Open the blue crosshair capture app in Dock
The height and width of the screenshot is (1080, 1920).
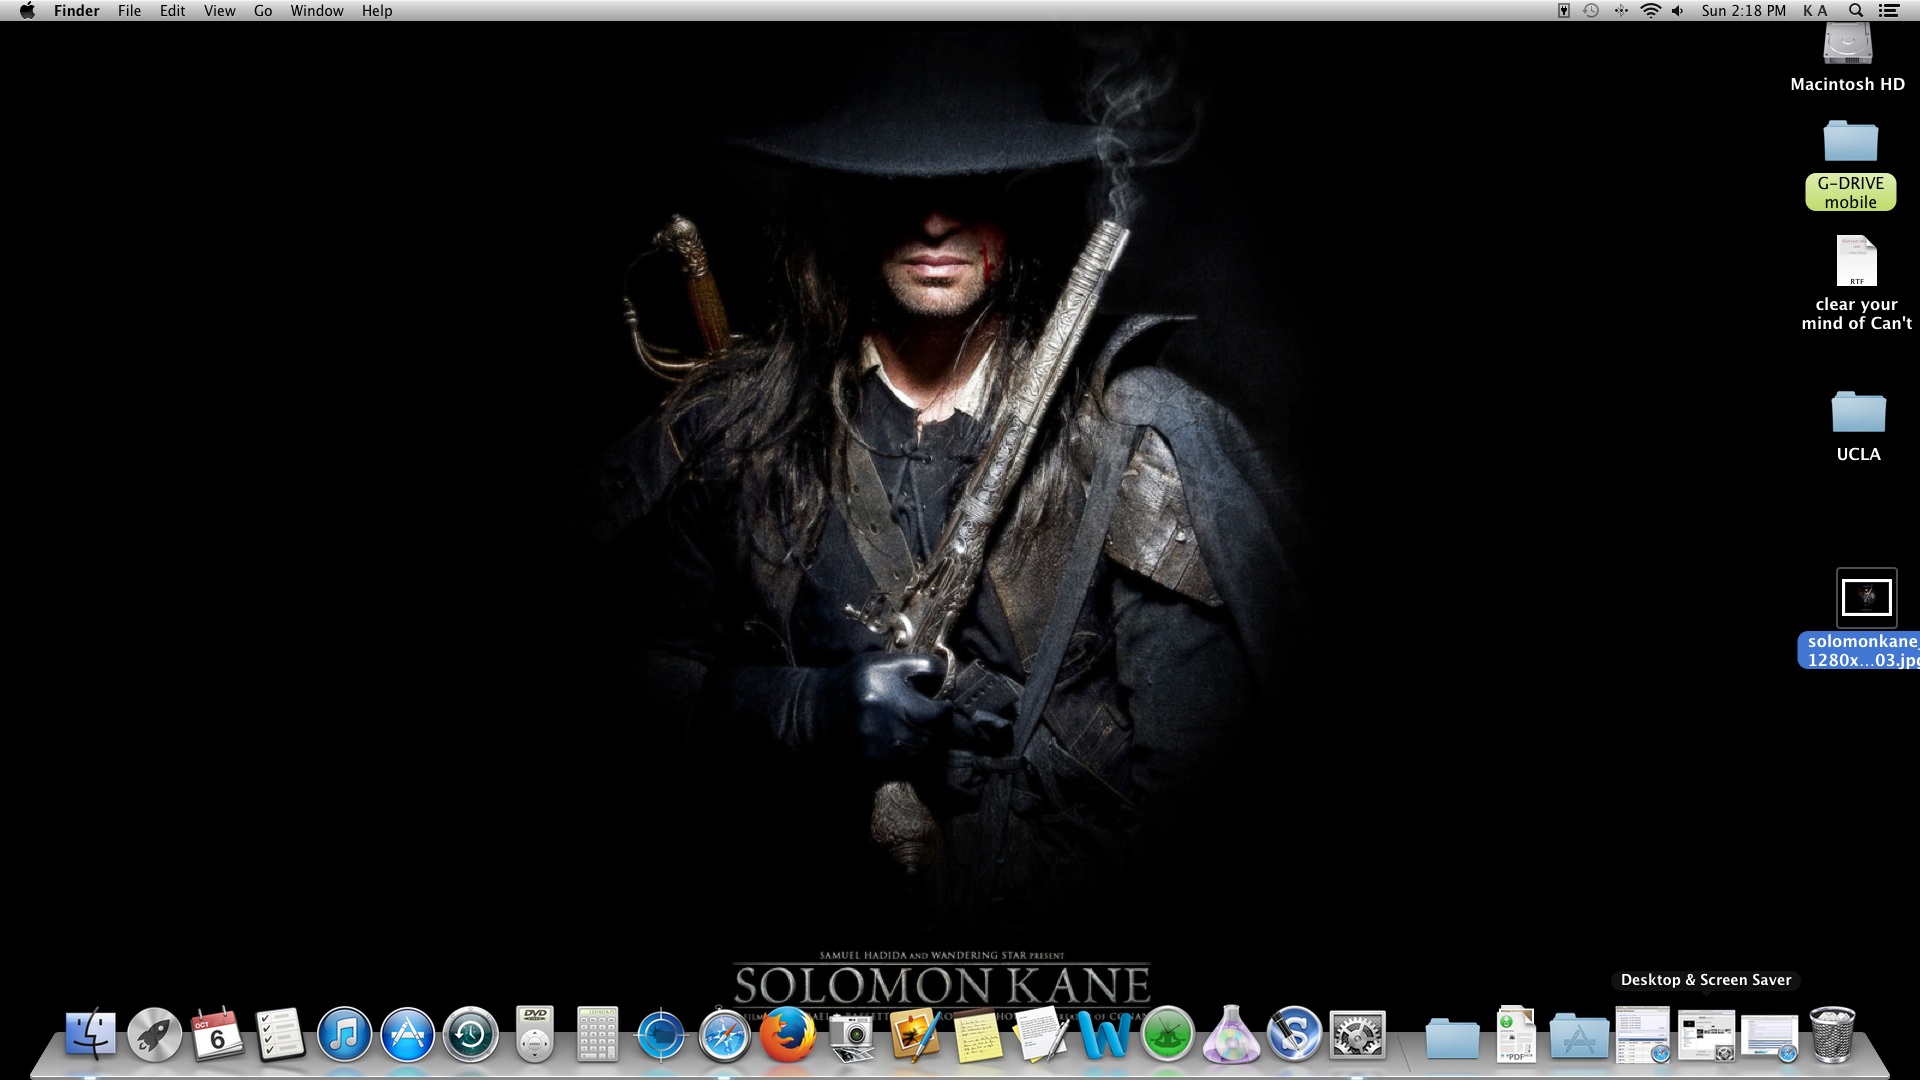661,1034
